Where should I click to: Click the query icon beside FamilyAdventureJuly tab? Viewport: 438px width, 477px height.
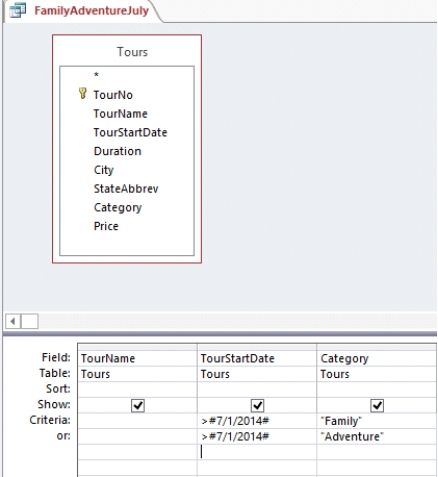18,10
